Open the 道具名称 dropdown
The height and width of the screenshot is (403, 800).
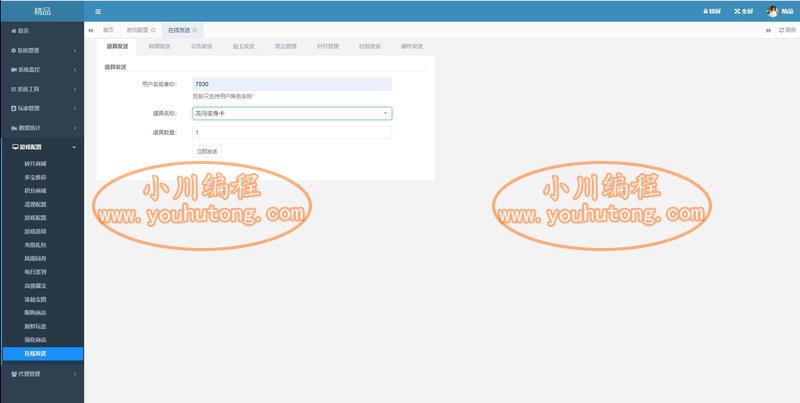pos(292,113)
